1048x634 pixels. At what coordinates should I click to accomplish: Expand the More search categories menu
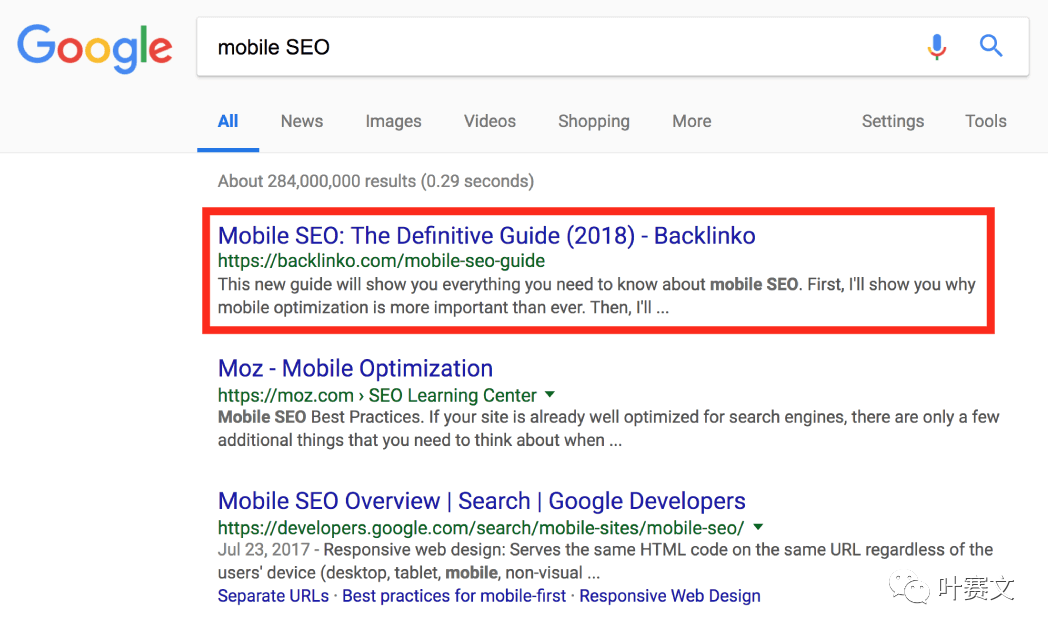click(691, 121)
